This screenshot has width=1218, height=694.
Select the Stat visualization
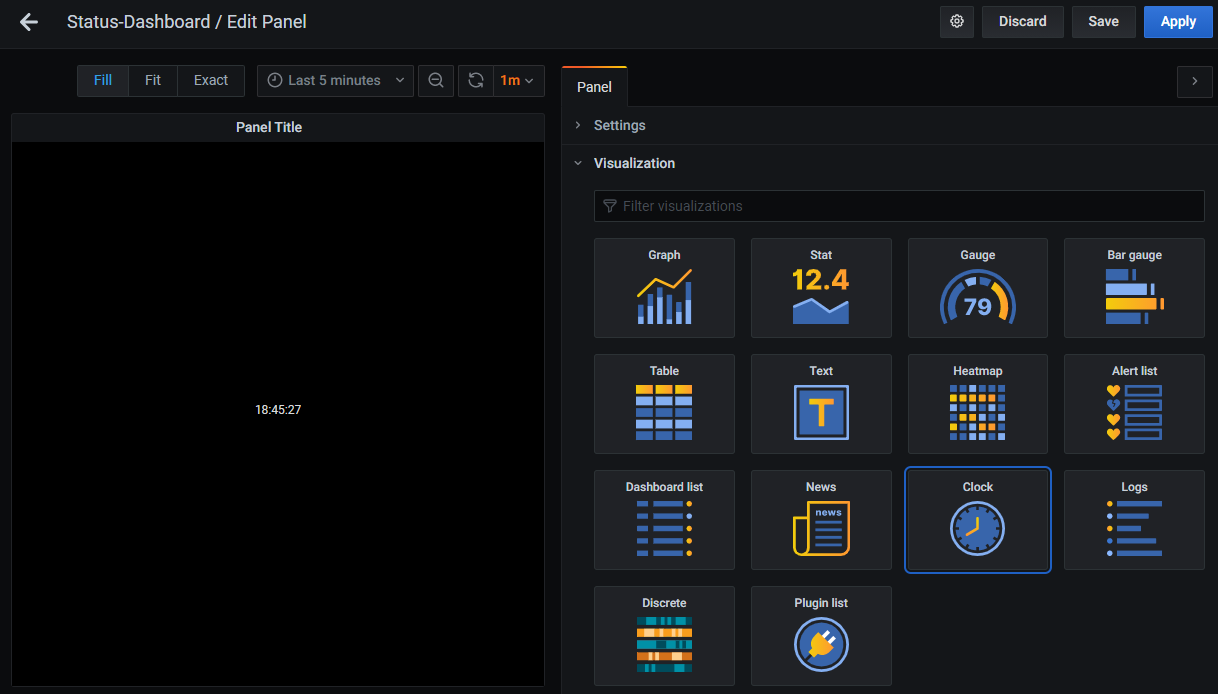pos(821,288)
